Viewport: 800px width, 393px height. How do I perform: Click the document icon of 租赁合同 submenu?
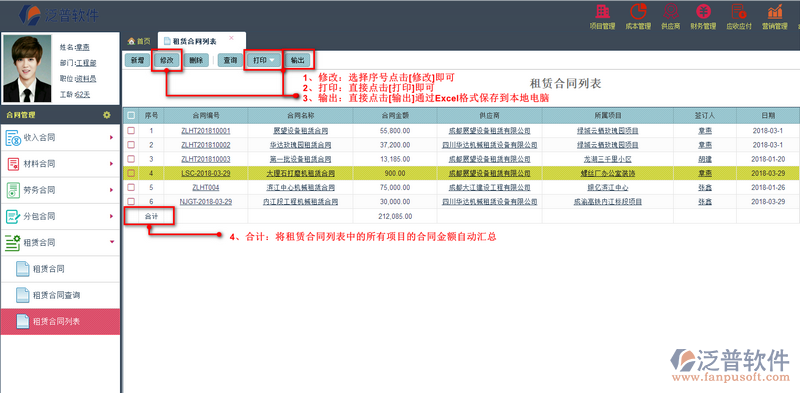pos(22,268)
